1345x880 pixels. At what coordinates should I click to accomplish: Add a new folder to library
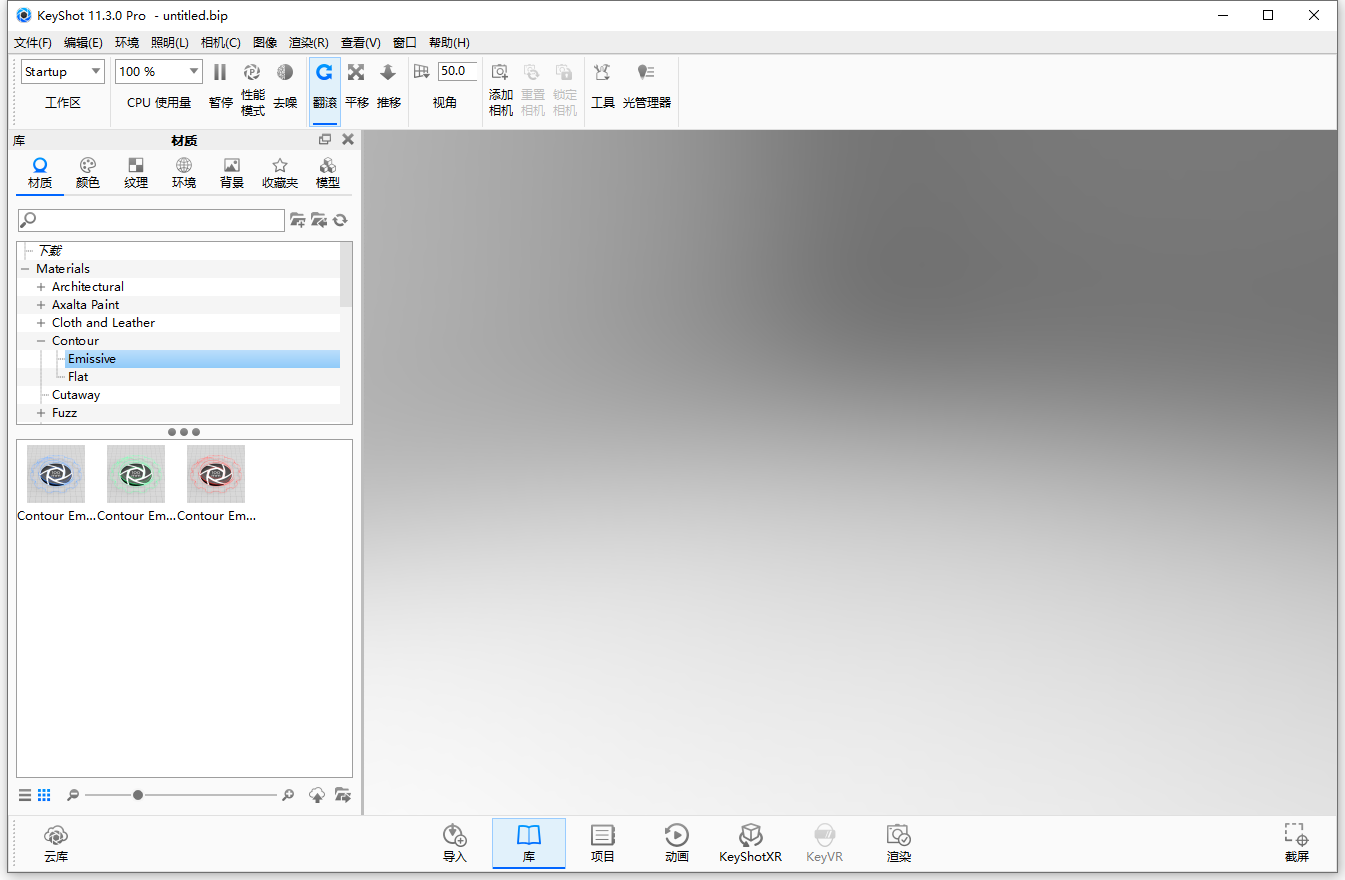click(x=298, y=220)
